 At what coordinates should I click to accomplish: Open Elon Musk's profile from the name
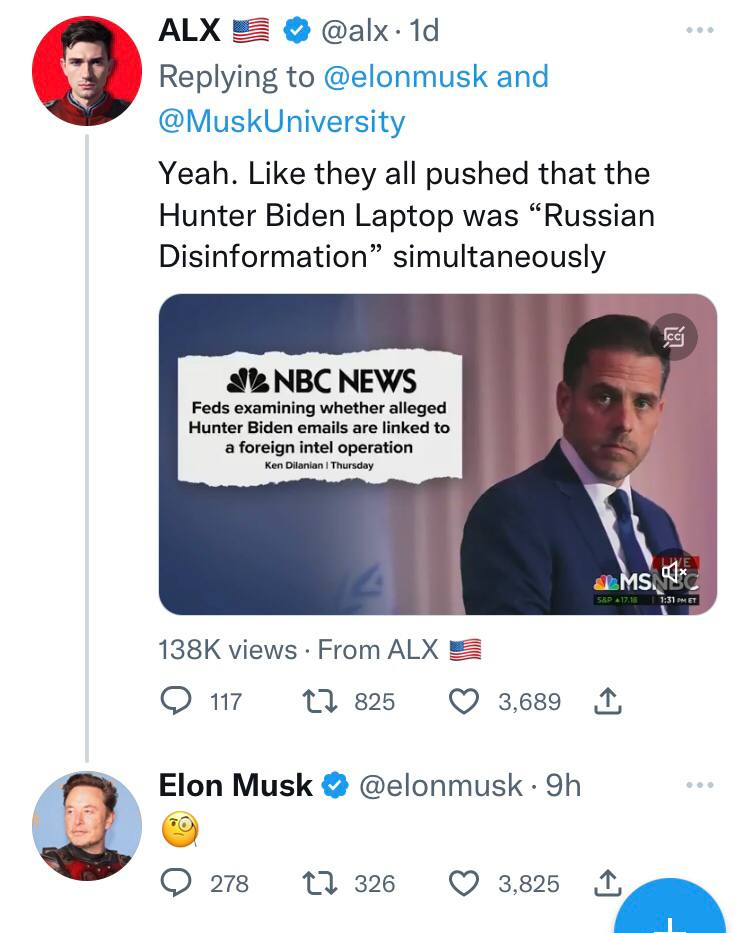point(235,785)
